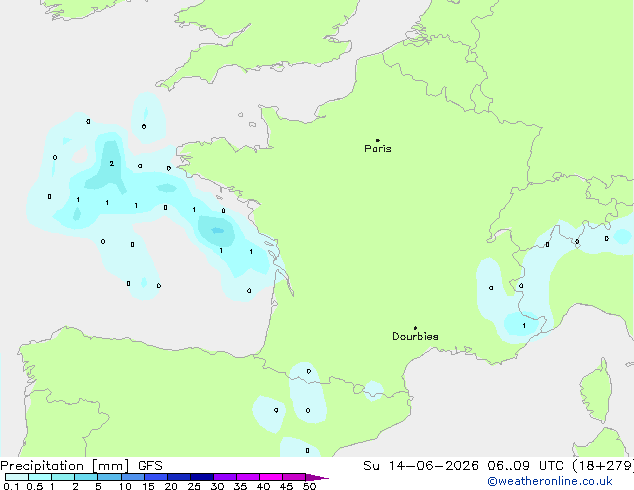Click the legend label '0.1'
The image size is (634, 490).
coord(11,486)
